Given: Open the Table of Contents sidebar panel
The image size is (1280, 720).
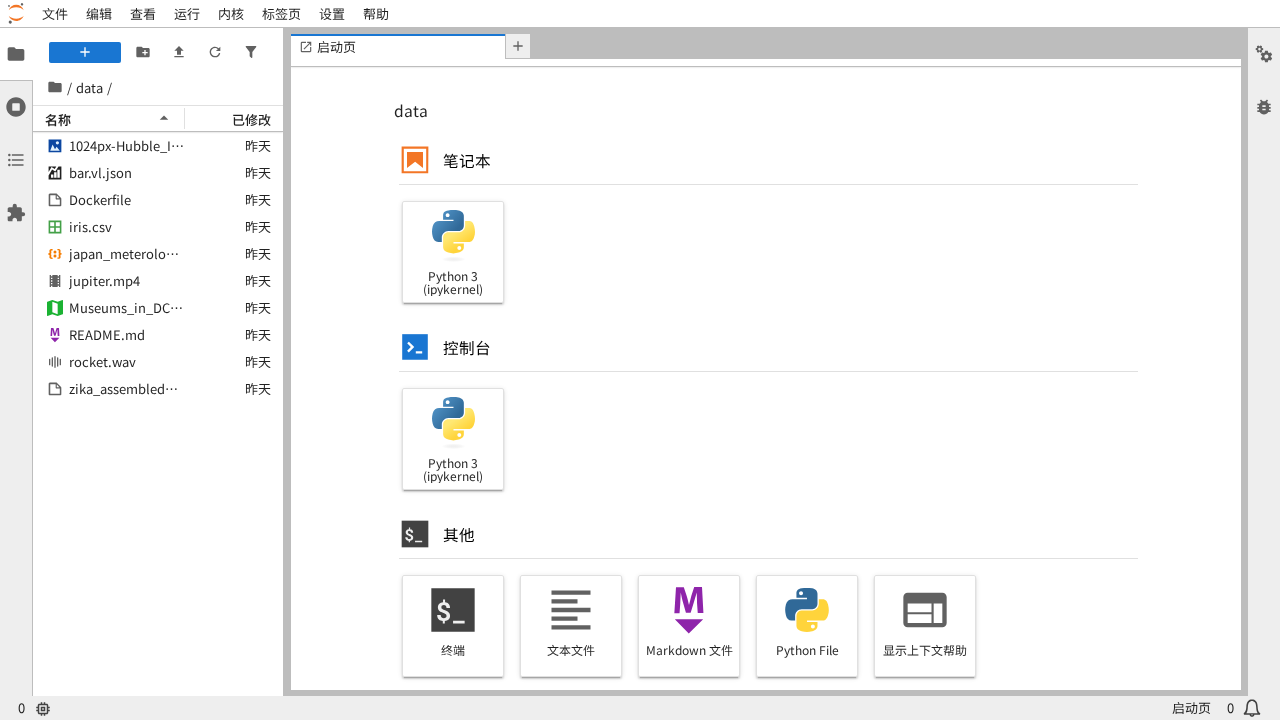Looking at the screenshot, I should [x=16, y=160].
